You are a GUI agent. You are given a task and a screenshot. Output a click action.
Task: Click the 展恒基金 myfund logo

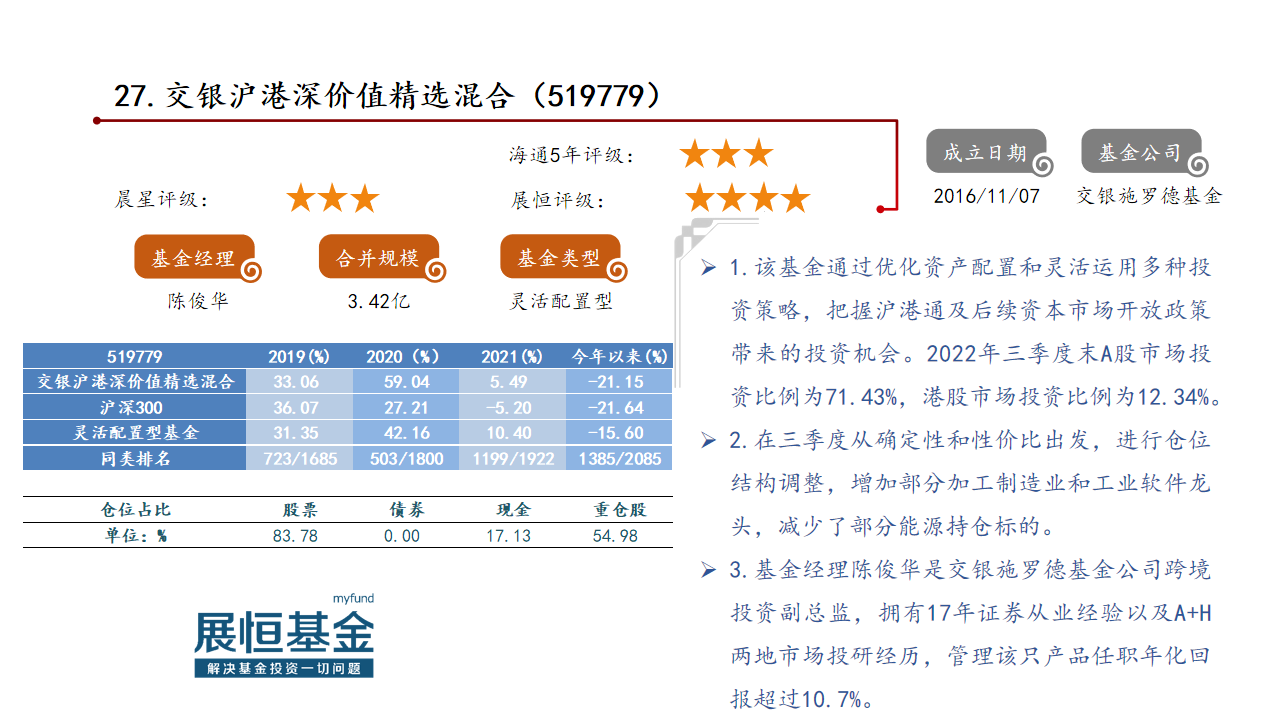284,635
